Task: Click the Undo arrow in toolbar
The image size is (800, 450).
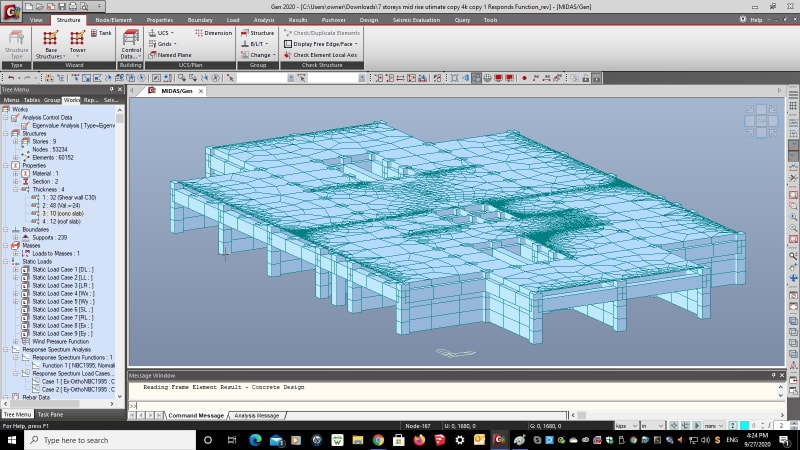Action: 10,78
